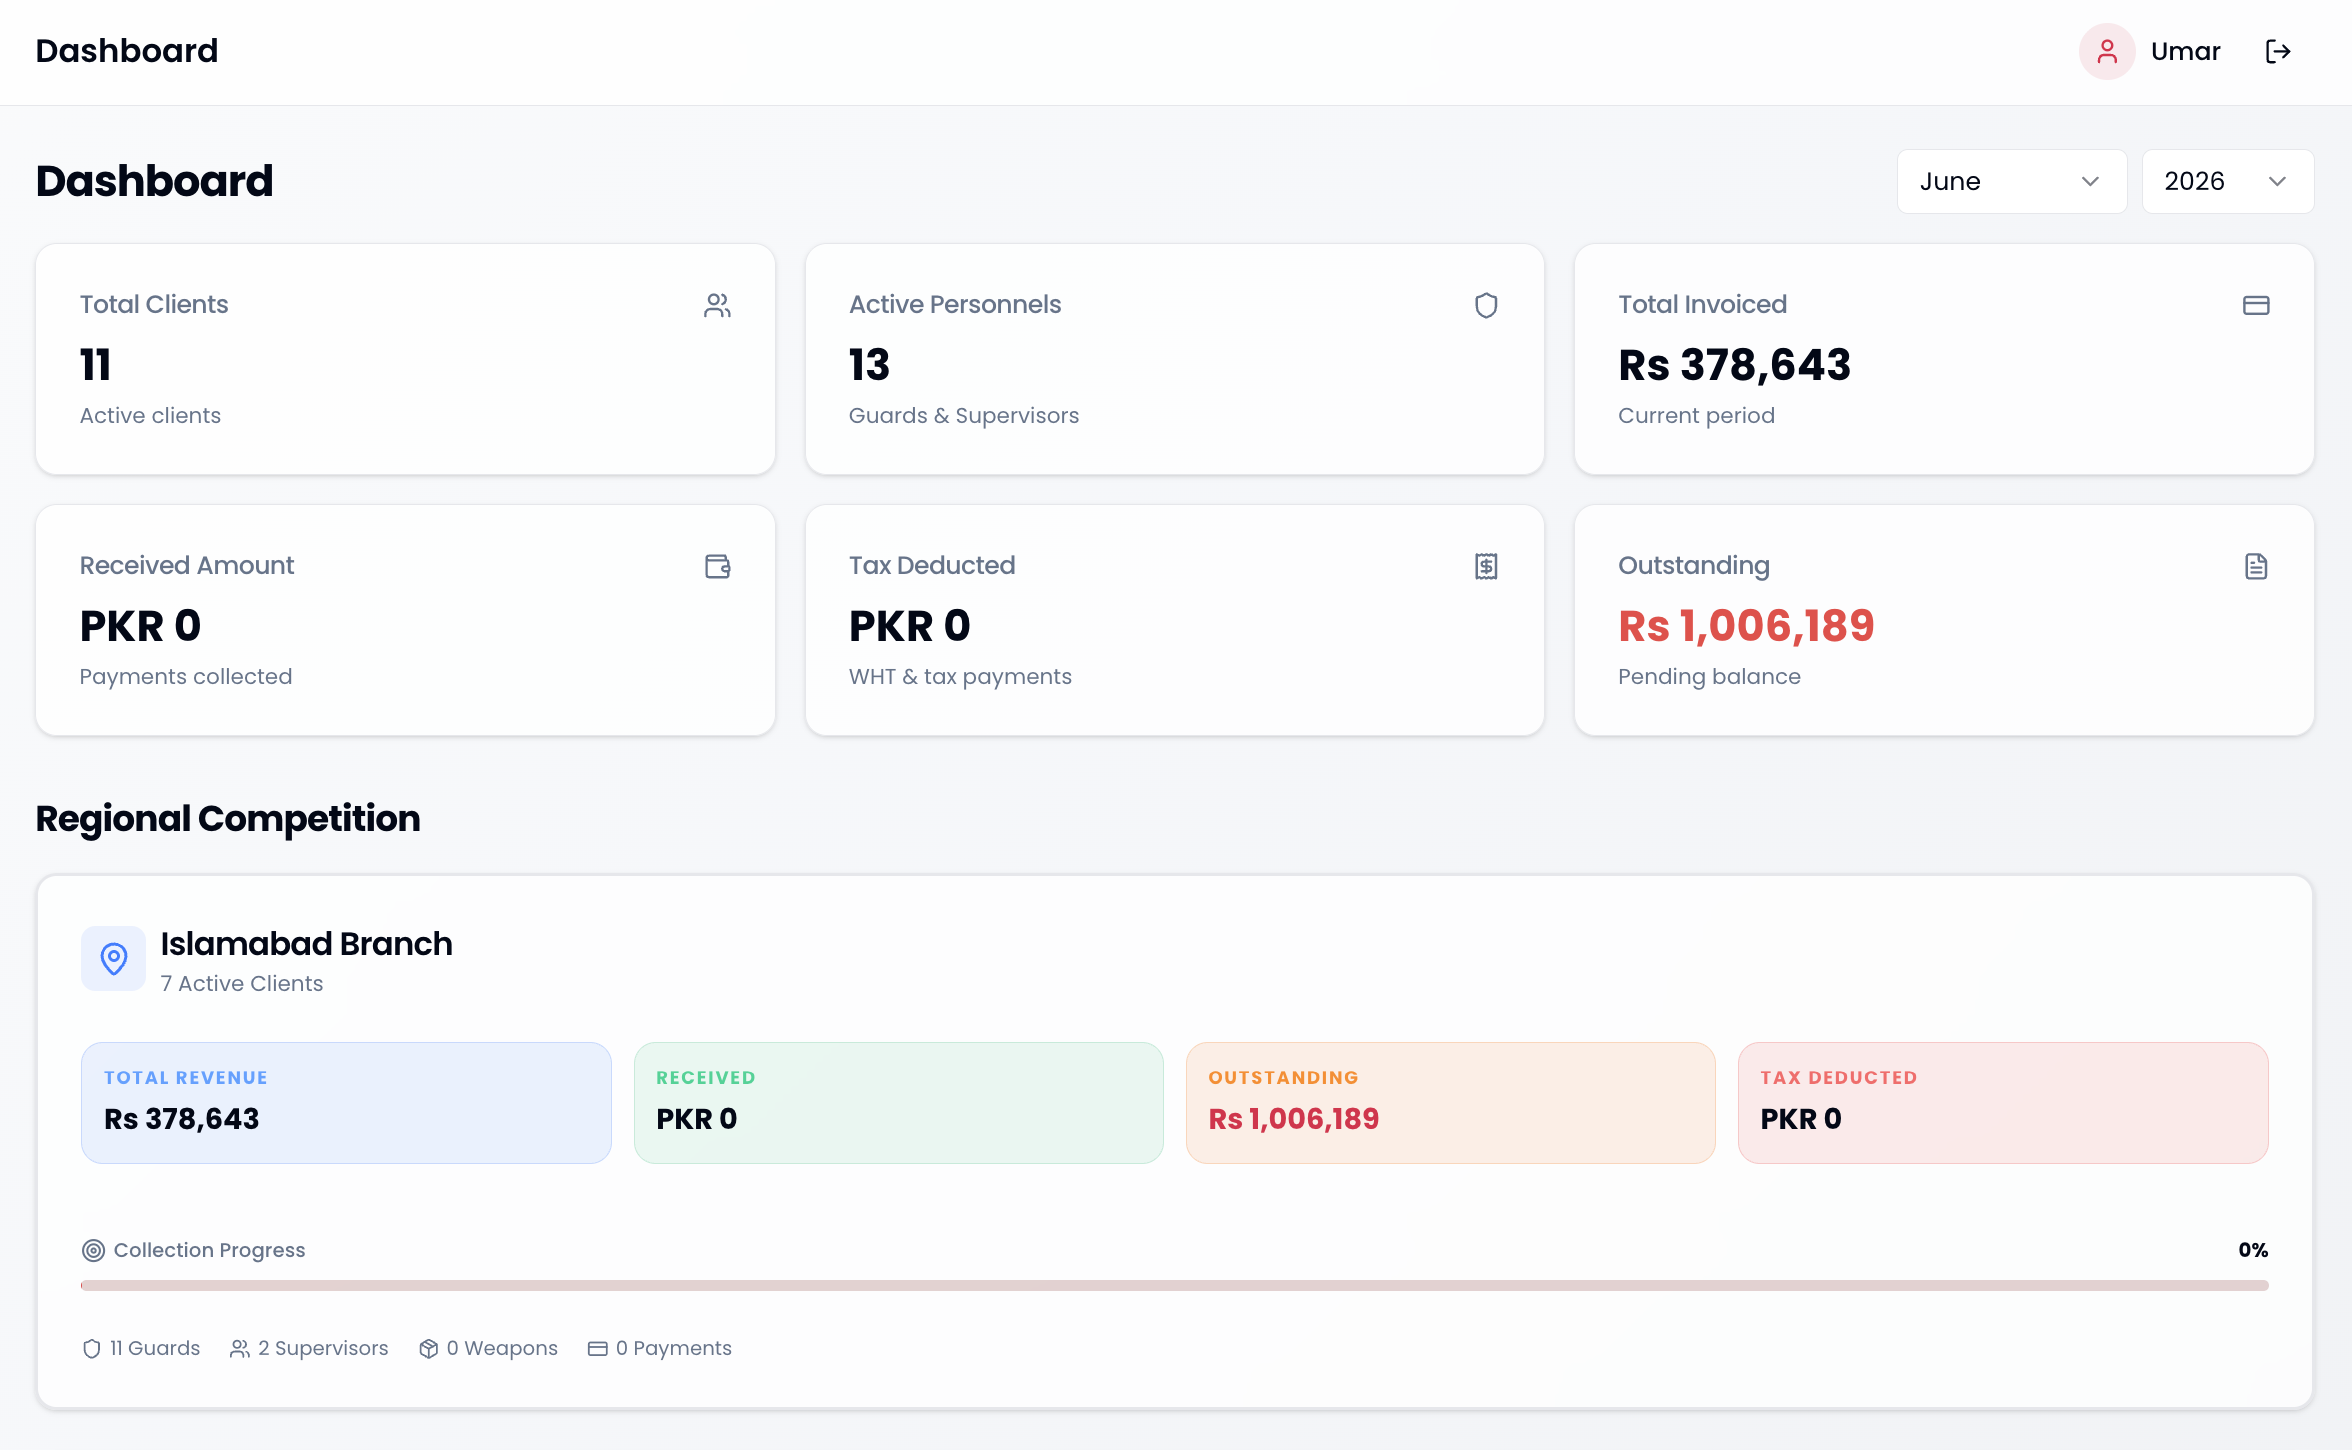Screen dimensions: 2352x1450
Task: Click the Umar username
Action: (2185, 52)
